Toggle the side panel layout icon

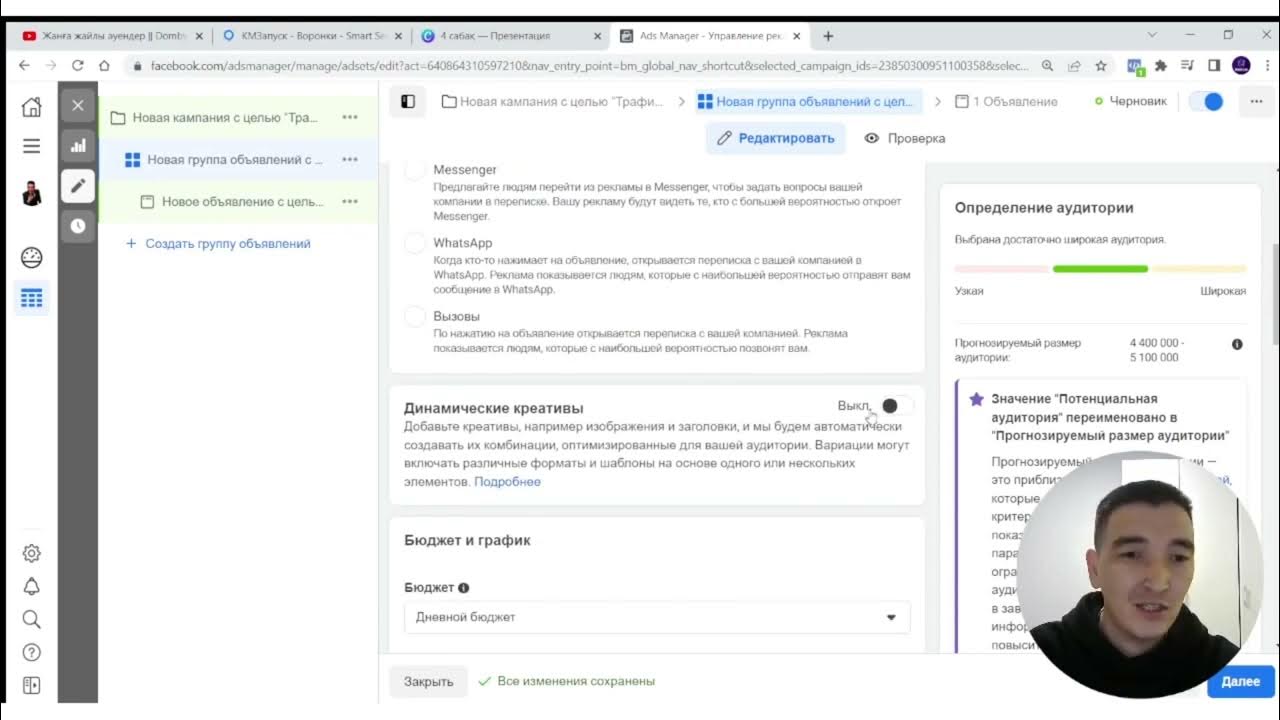[x=408, y=101]
